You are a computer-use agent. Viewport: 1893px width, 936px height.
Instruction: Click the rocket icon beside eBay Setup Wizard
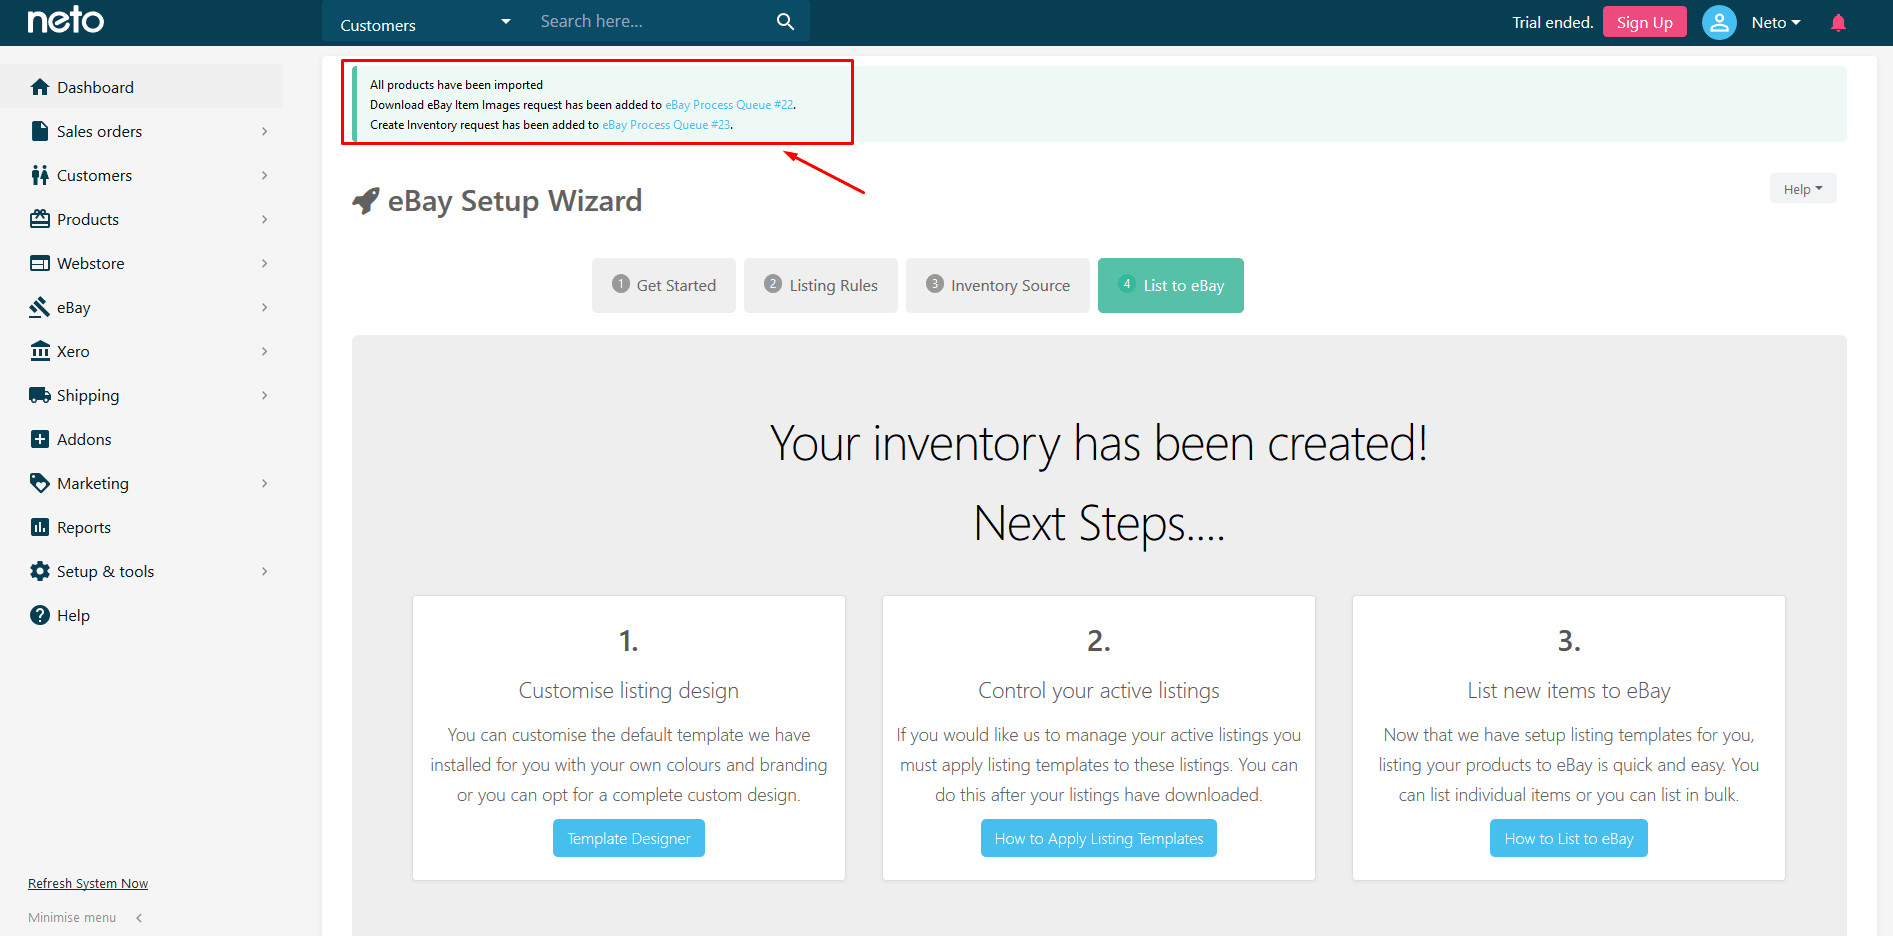366,201
